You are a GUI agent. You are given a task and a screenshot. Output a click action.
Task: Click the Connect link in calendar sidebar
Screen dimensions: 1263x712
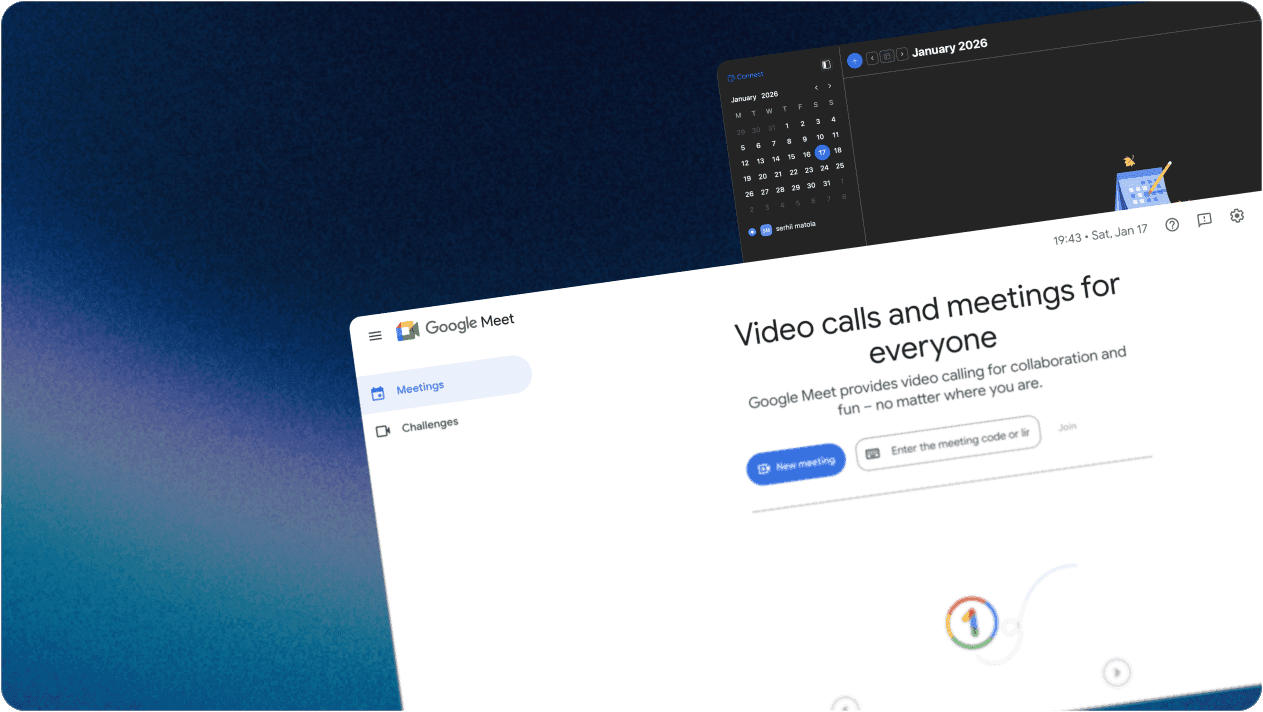pos(746,76)
